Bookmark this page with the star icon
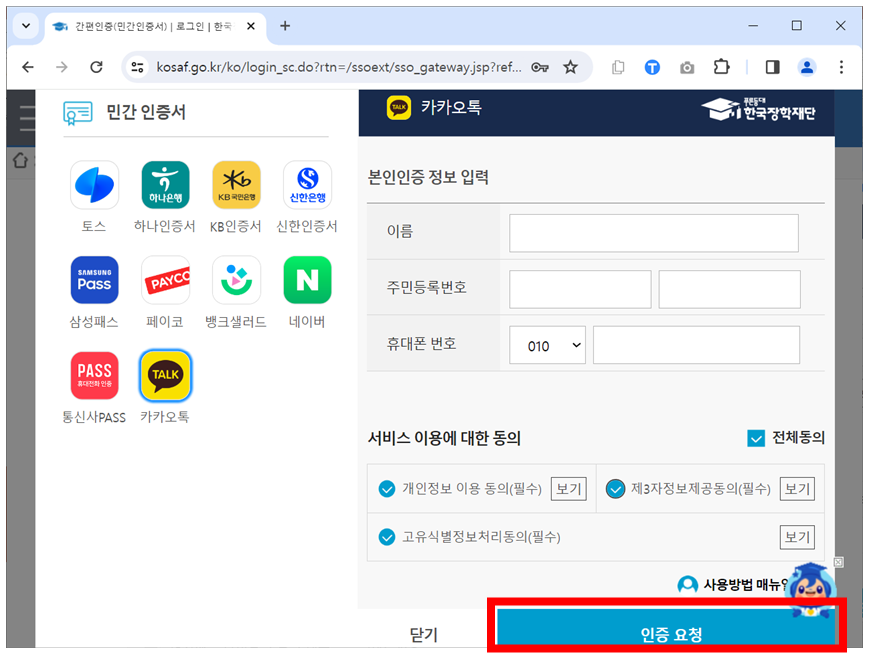 [570, 67]
